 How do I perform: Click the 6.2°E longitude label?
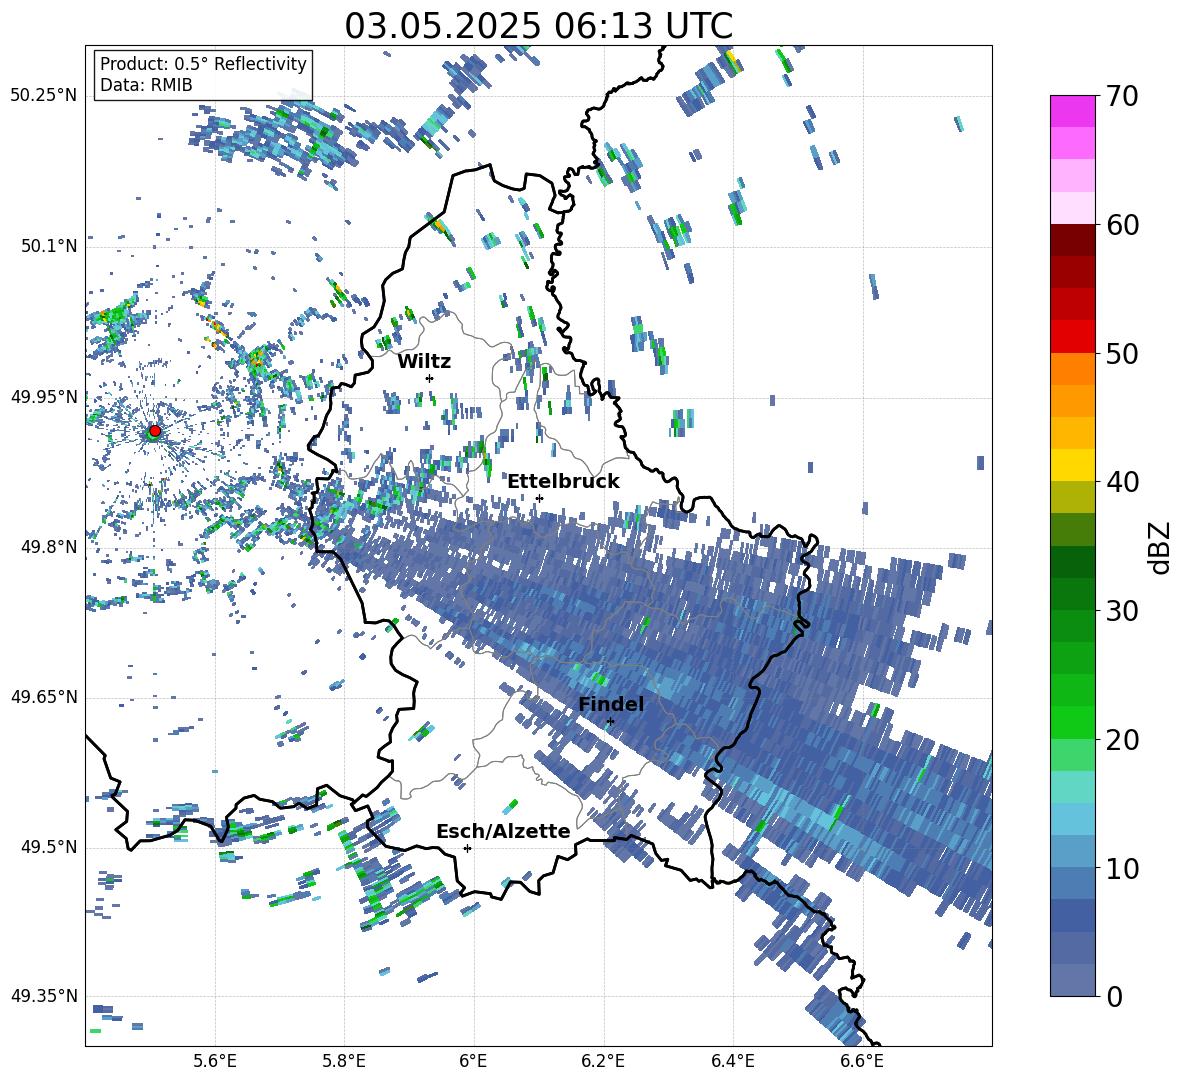pos(603,1061)
